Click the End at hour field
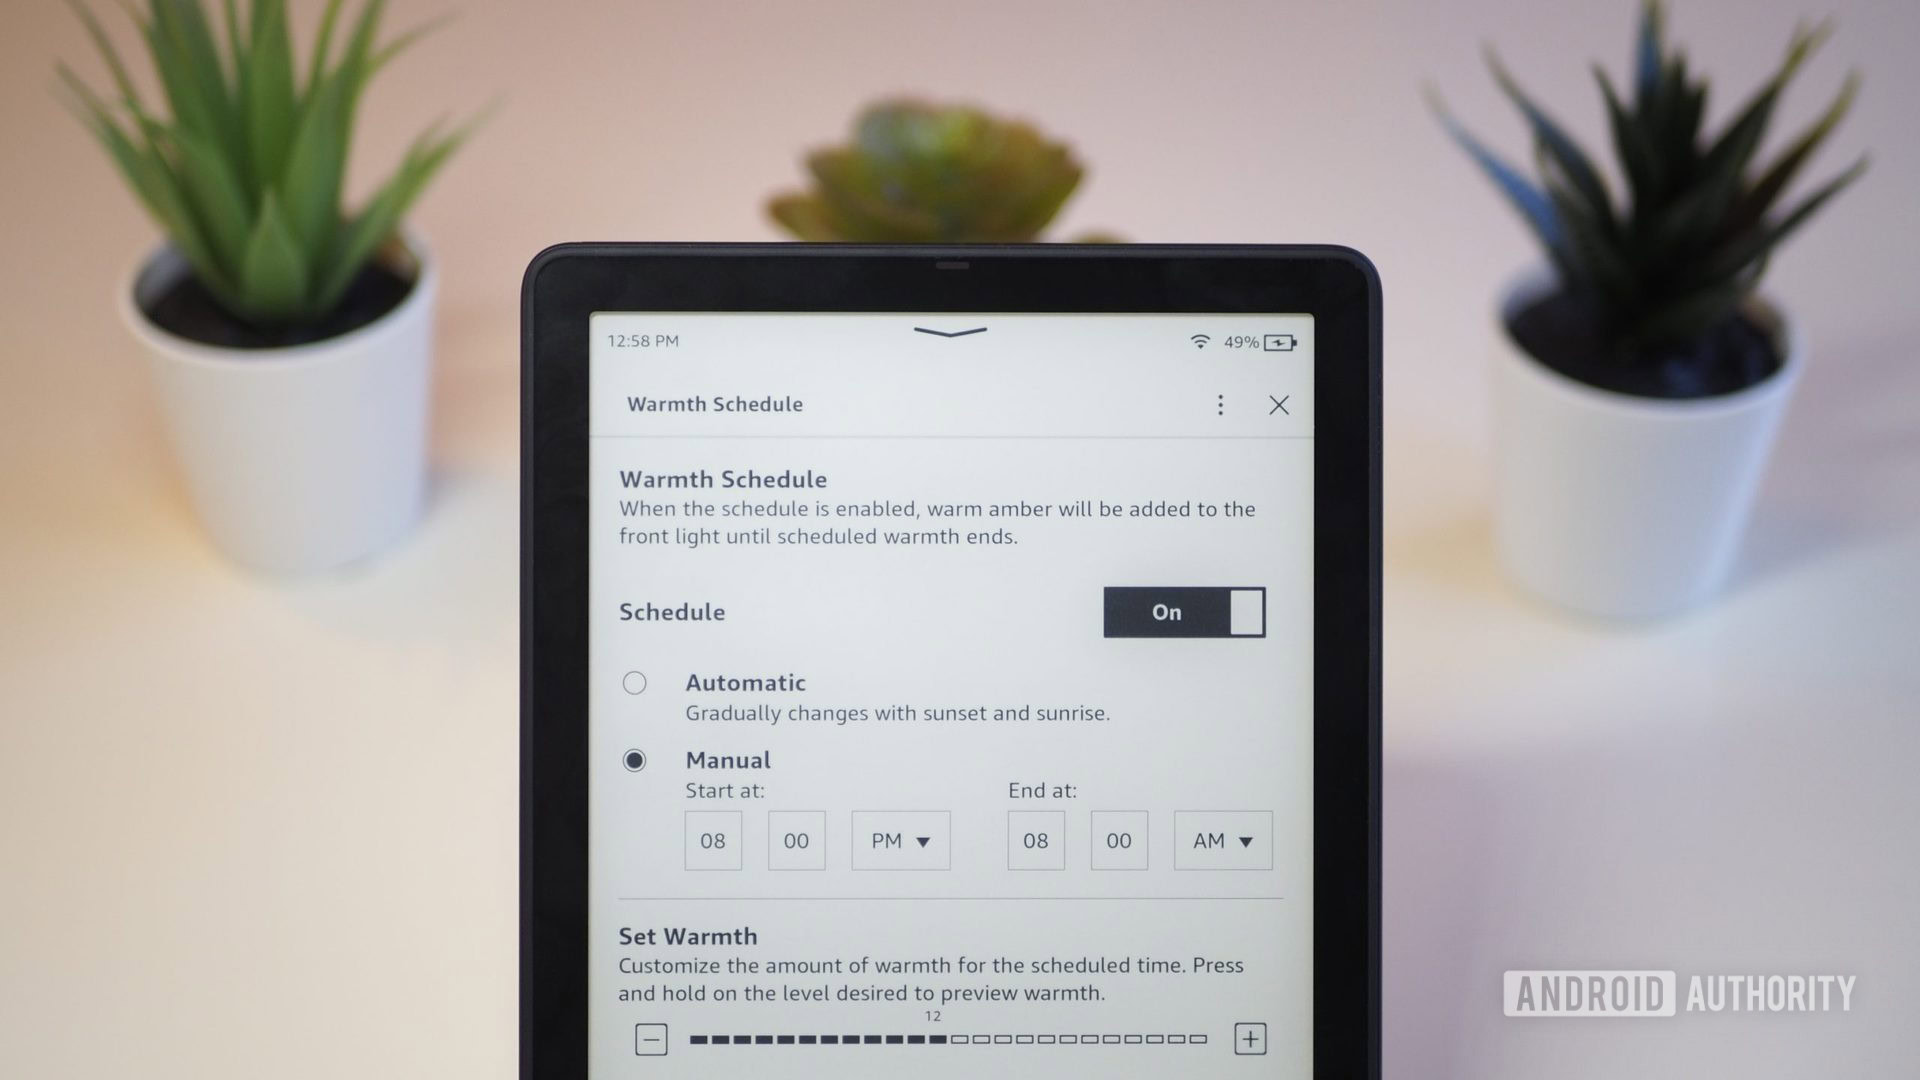 1036,841
